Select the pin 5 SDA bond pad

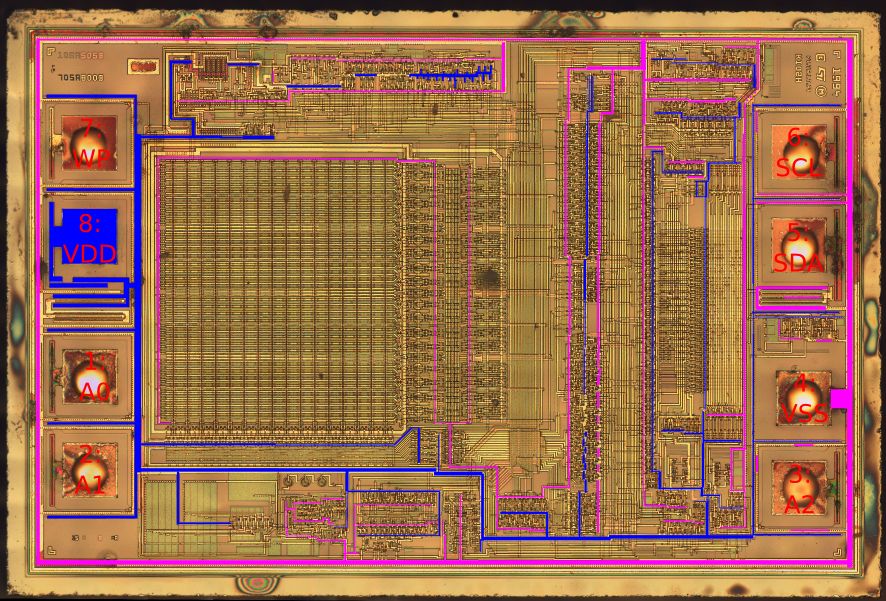[798, 247]
